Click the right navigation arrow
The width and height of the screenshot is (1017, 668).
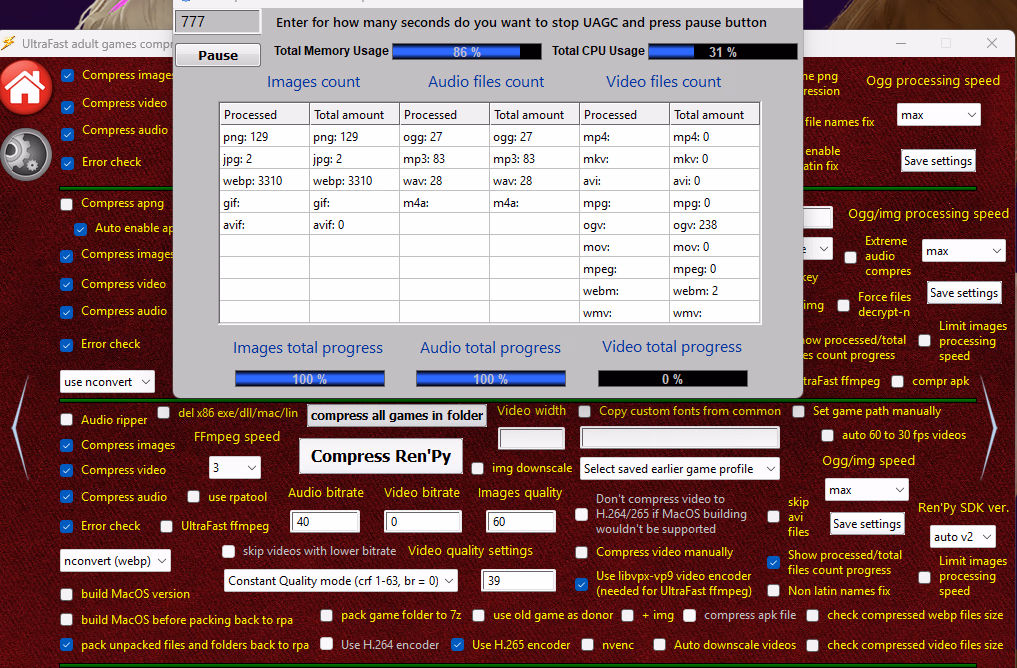tap(988, 423)
